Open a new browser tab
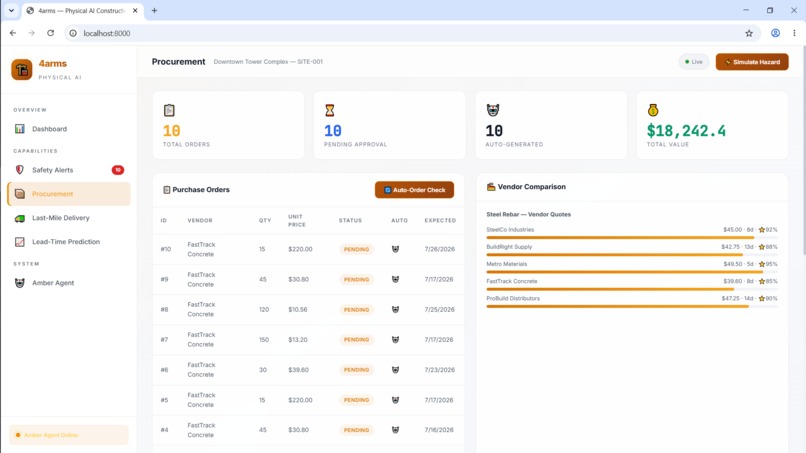Viewport: 806px width, 453px height. coord(154,10)
